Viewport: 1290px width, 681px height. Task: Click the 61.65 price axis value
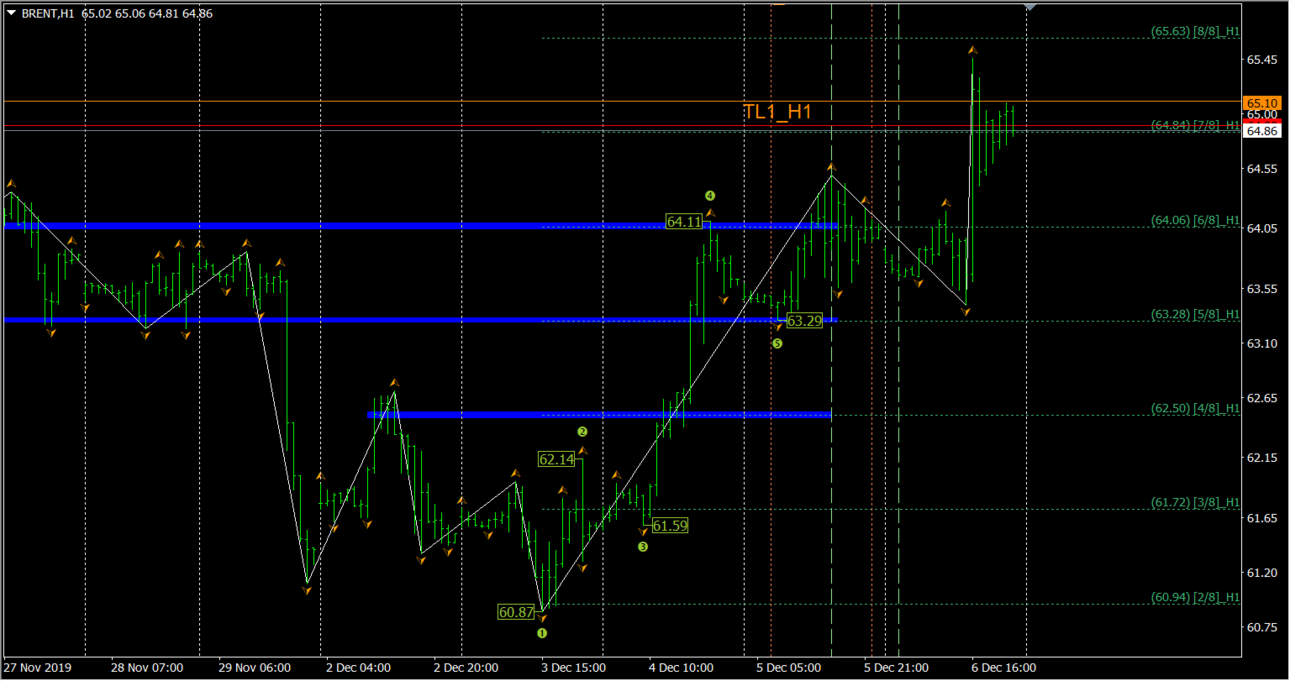point(1261,518)
